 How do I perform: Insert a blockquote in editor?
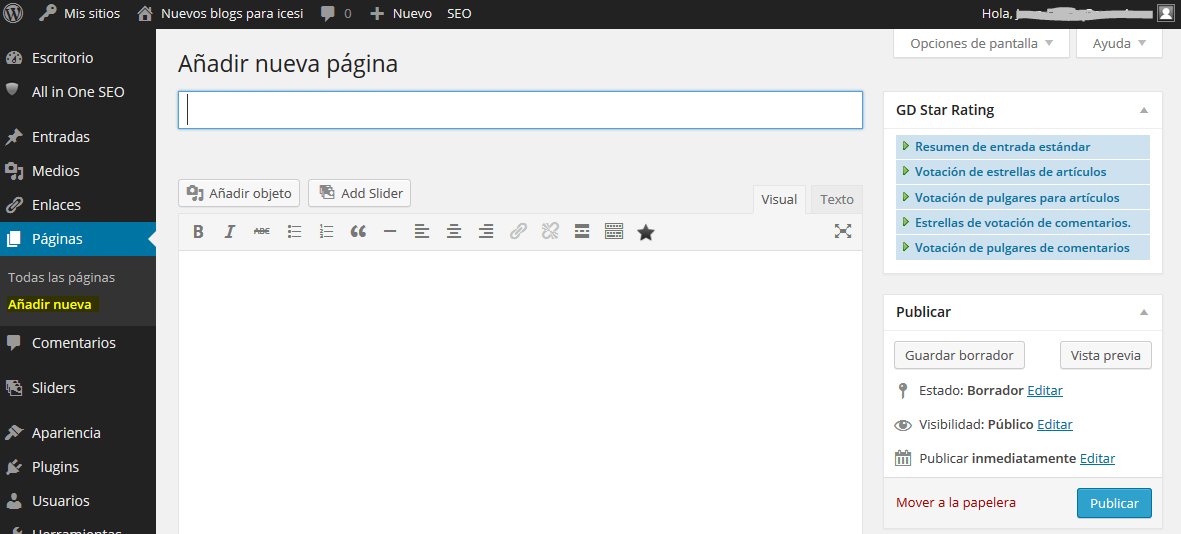point(358,232)
